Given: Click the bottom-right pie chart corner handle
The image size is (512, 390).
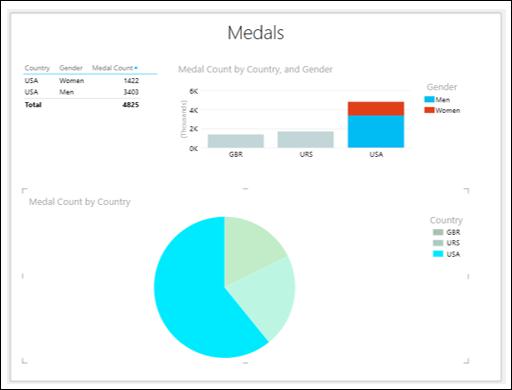Looking at the screenshot, I should point(466,361).
